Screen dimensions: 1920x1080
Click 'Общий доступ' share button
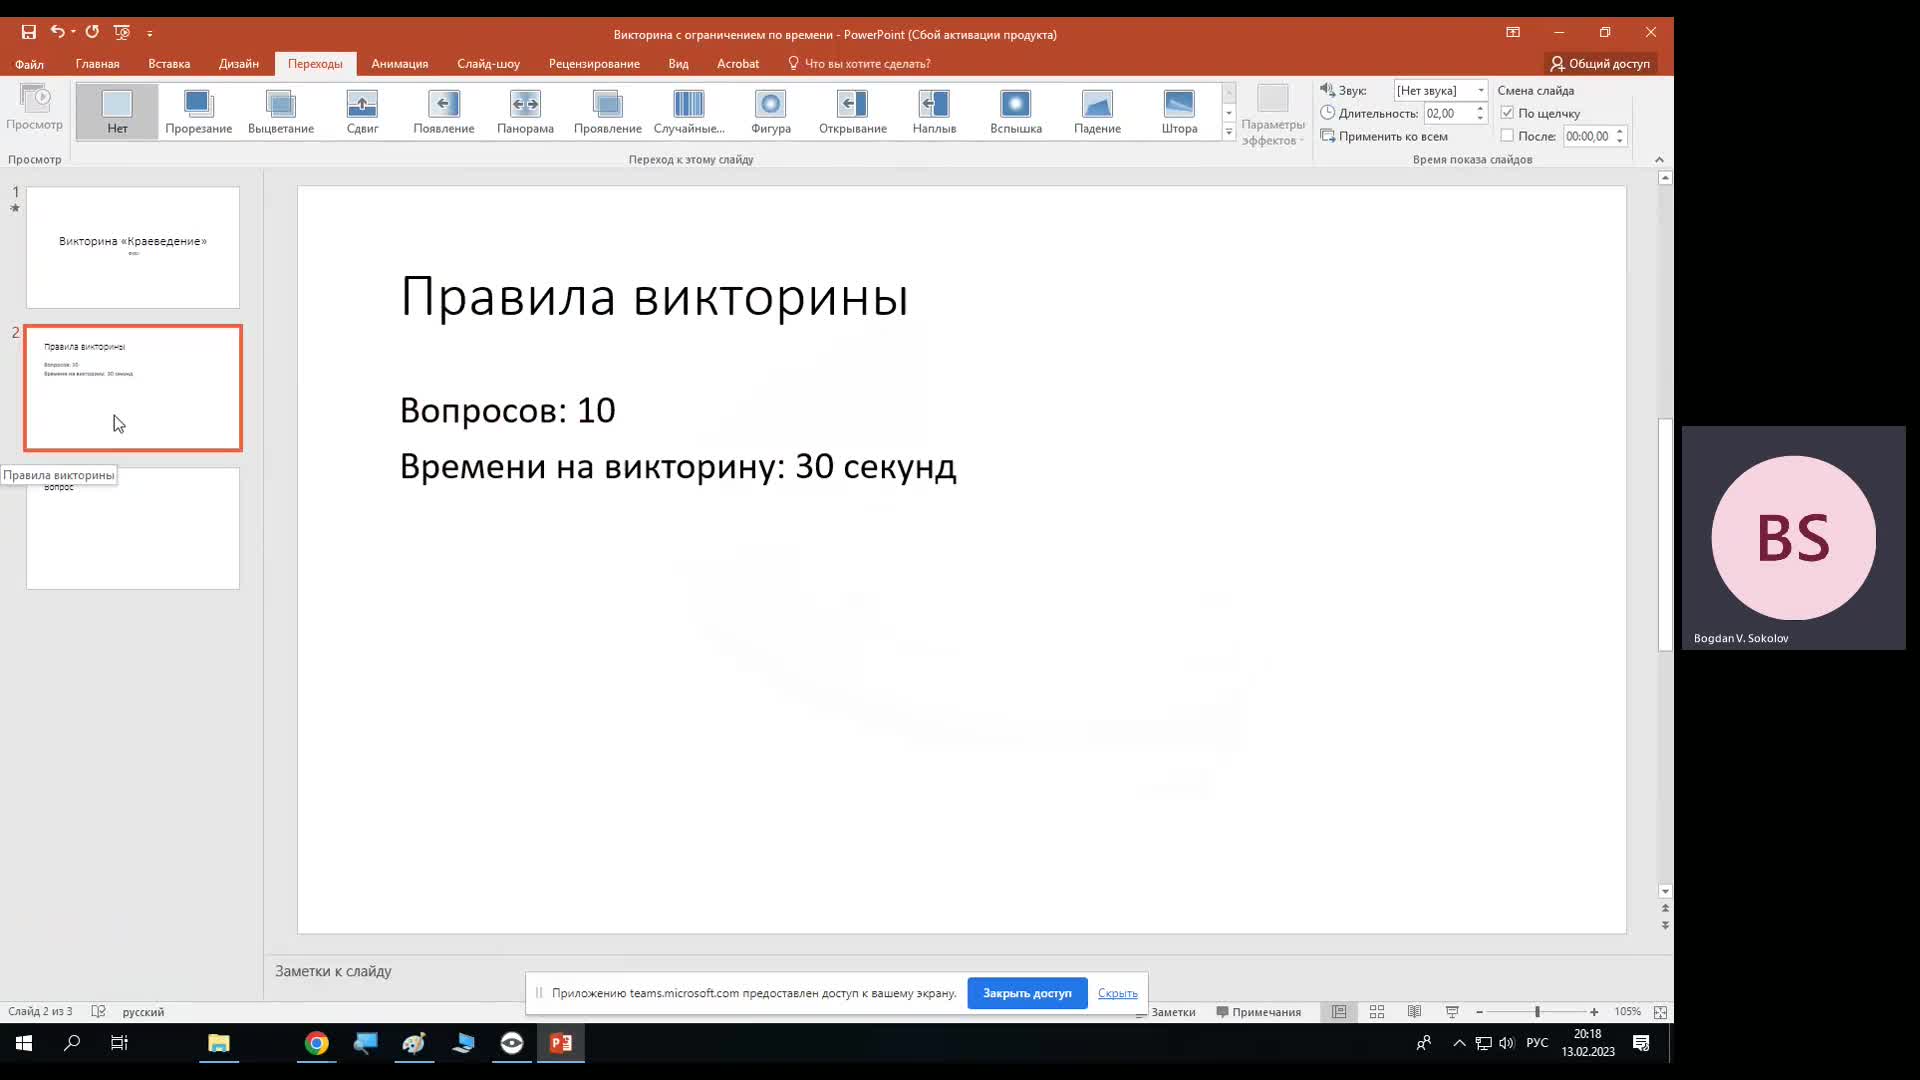click(x=1600, y=63)
